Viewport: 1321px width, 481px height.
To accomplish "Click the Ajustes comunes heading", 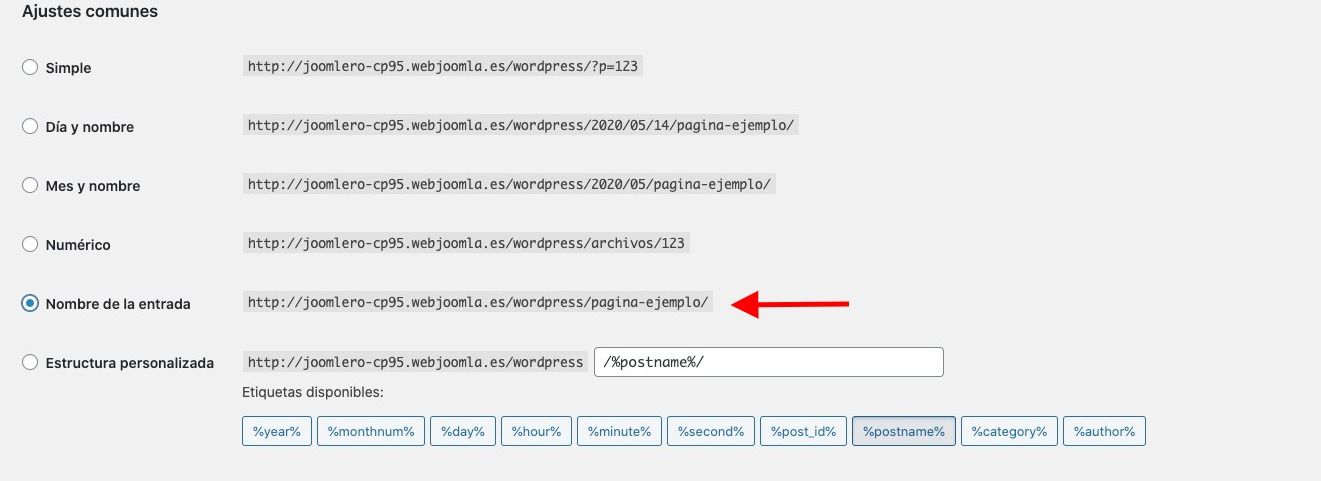I will (x=90, y=12).
